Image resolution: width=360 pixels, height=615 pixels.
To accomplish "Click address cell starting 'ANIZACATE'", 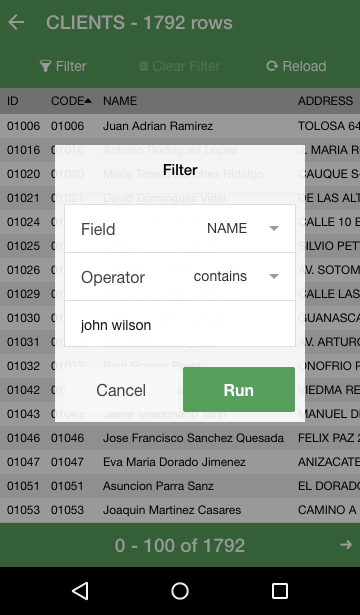I will 329,462.
